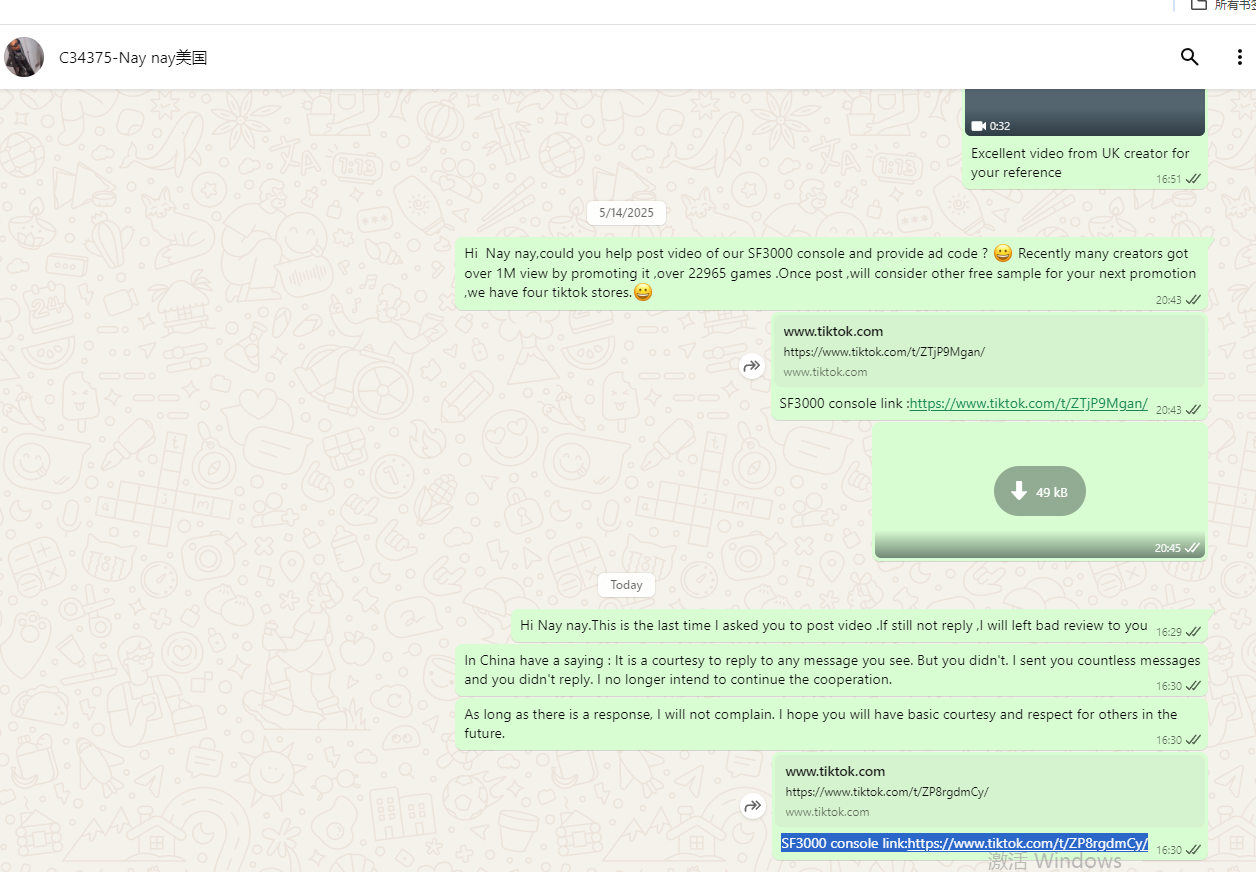Open the lower www.tiktok.com link preview card
The image size is (1256, 872).
[990, 791]
